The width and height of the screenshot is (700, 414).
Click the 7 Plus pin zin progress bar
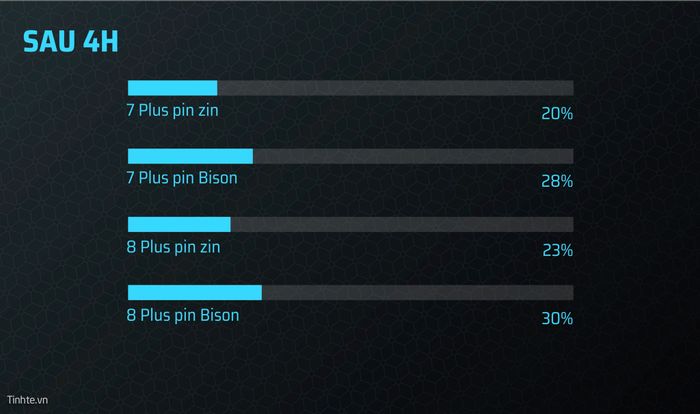(x=350, y=88)
